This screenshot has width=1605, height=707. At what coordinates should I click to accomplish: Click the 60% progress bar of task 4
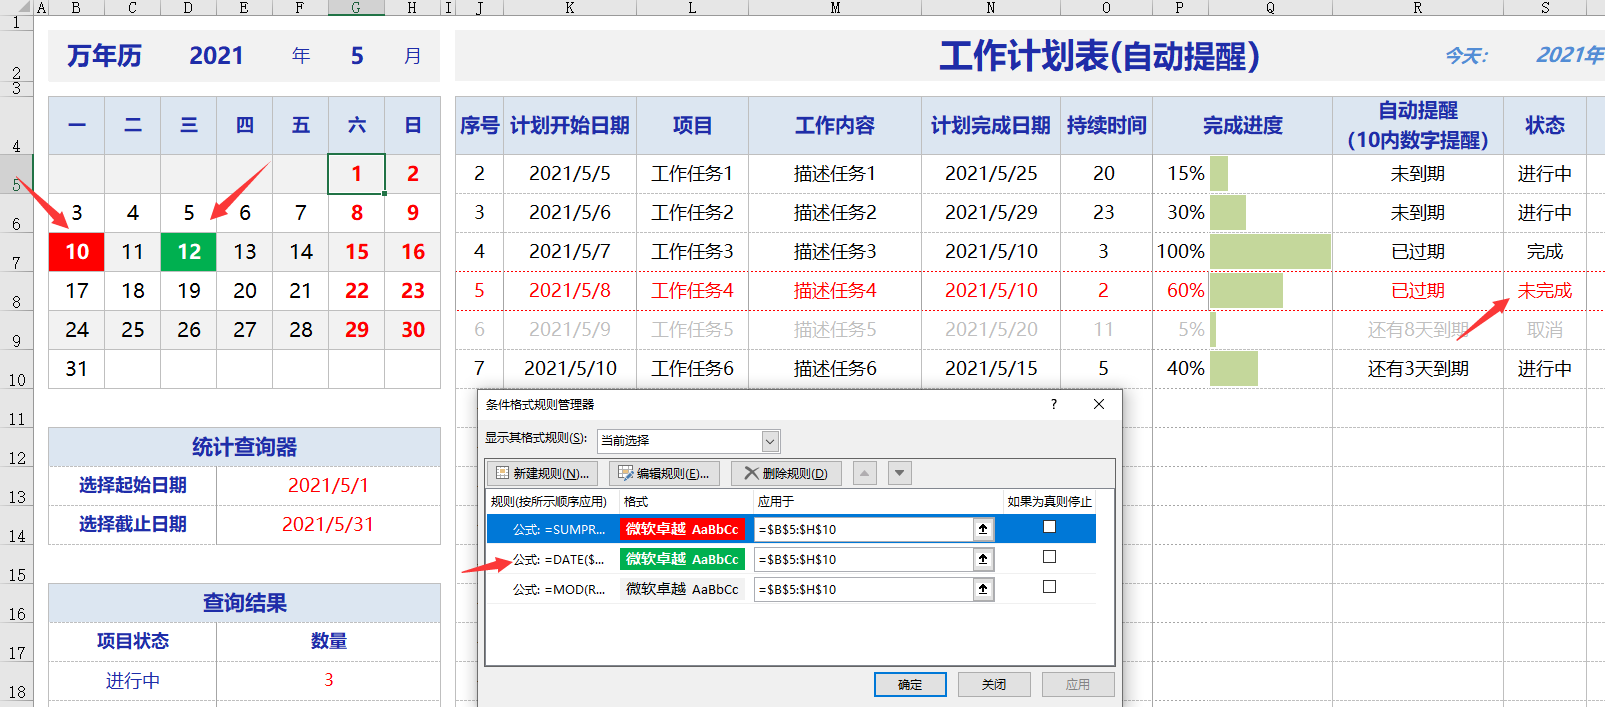[1246, 291]
